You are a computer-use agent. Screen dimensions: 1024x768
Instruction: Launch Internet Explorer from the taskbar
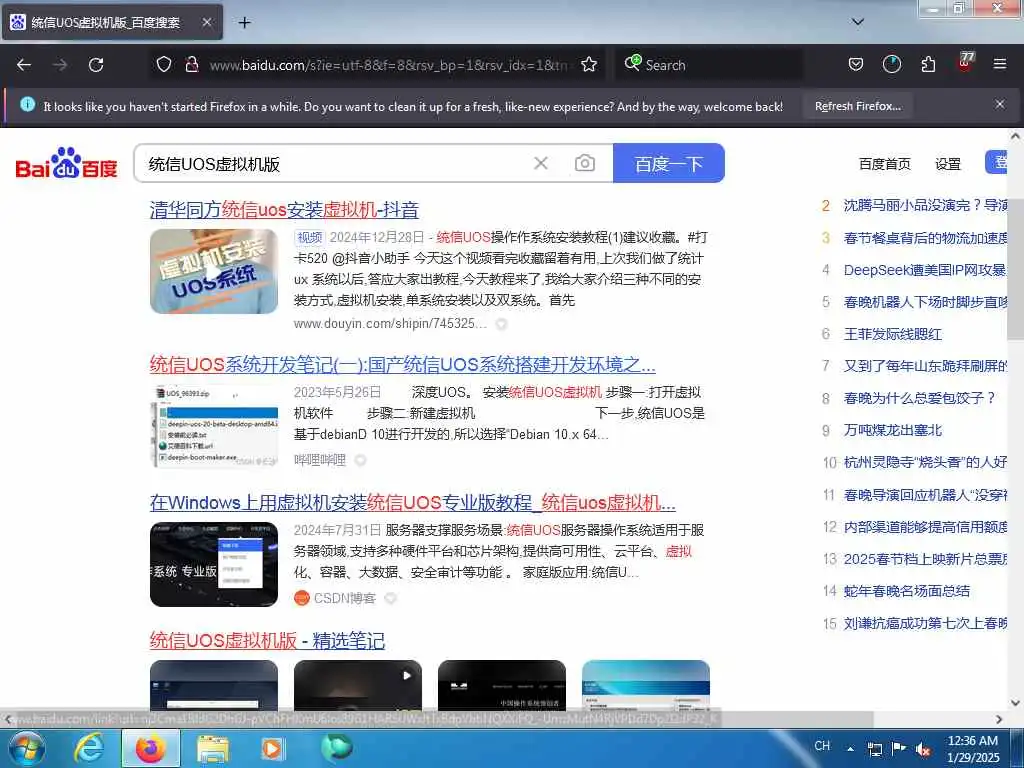point(88,748)
